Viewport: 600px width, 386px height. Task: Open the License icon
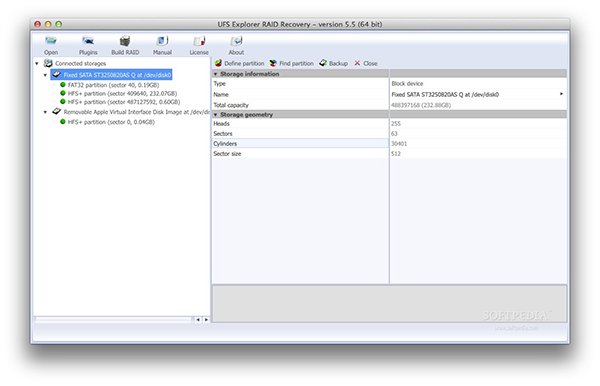(x=199, y=40)
